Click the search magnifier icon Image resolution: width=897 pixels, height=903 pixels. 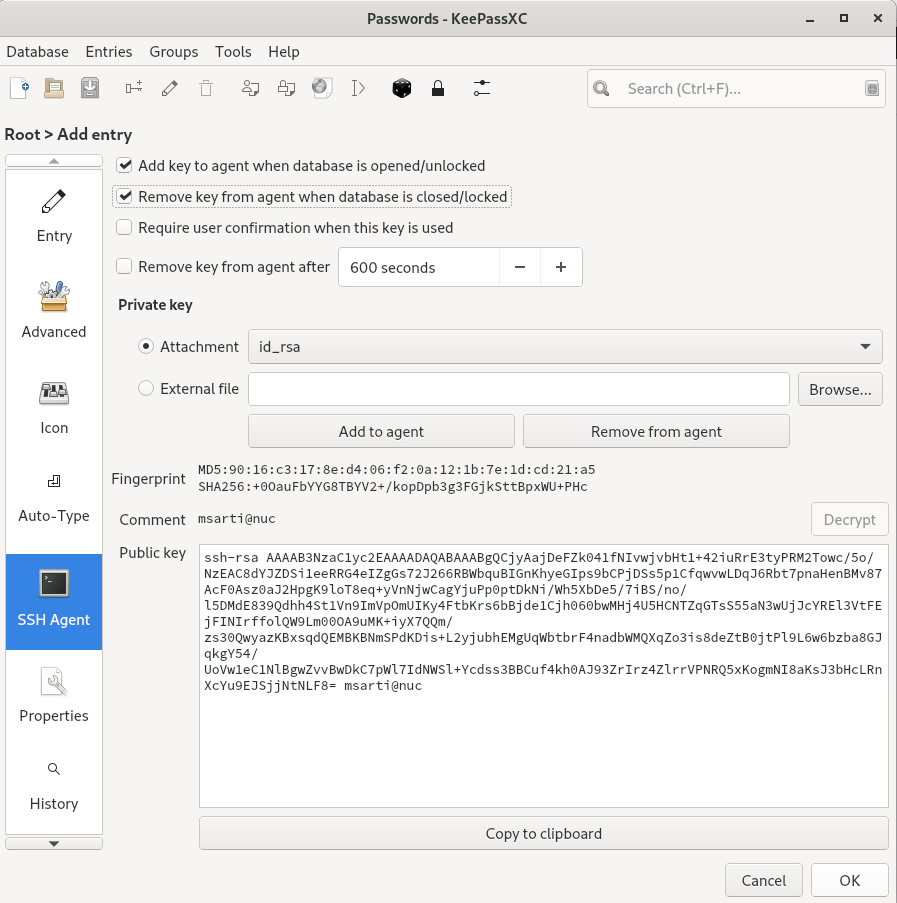pos(602,89)
